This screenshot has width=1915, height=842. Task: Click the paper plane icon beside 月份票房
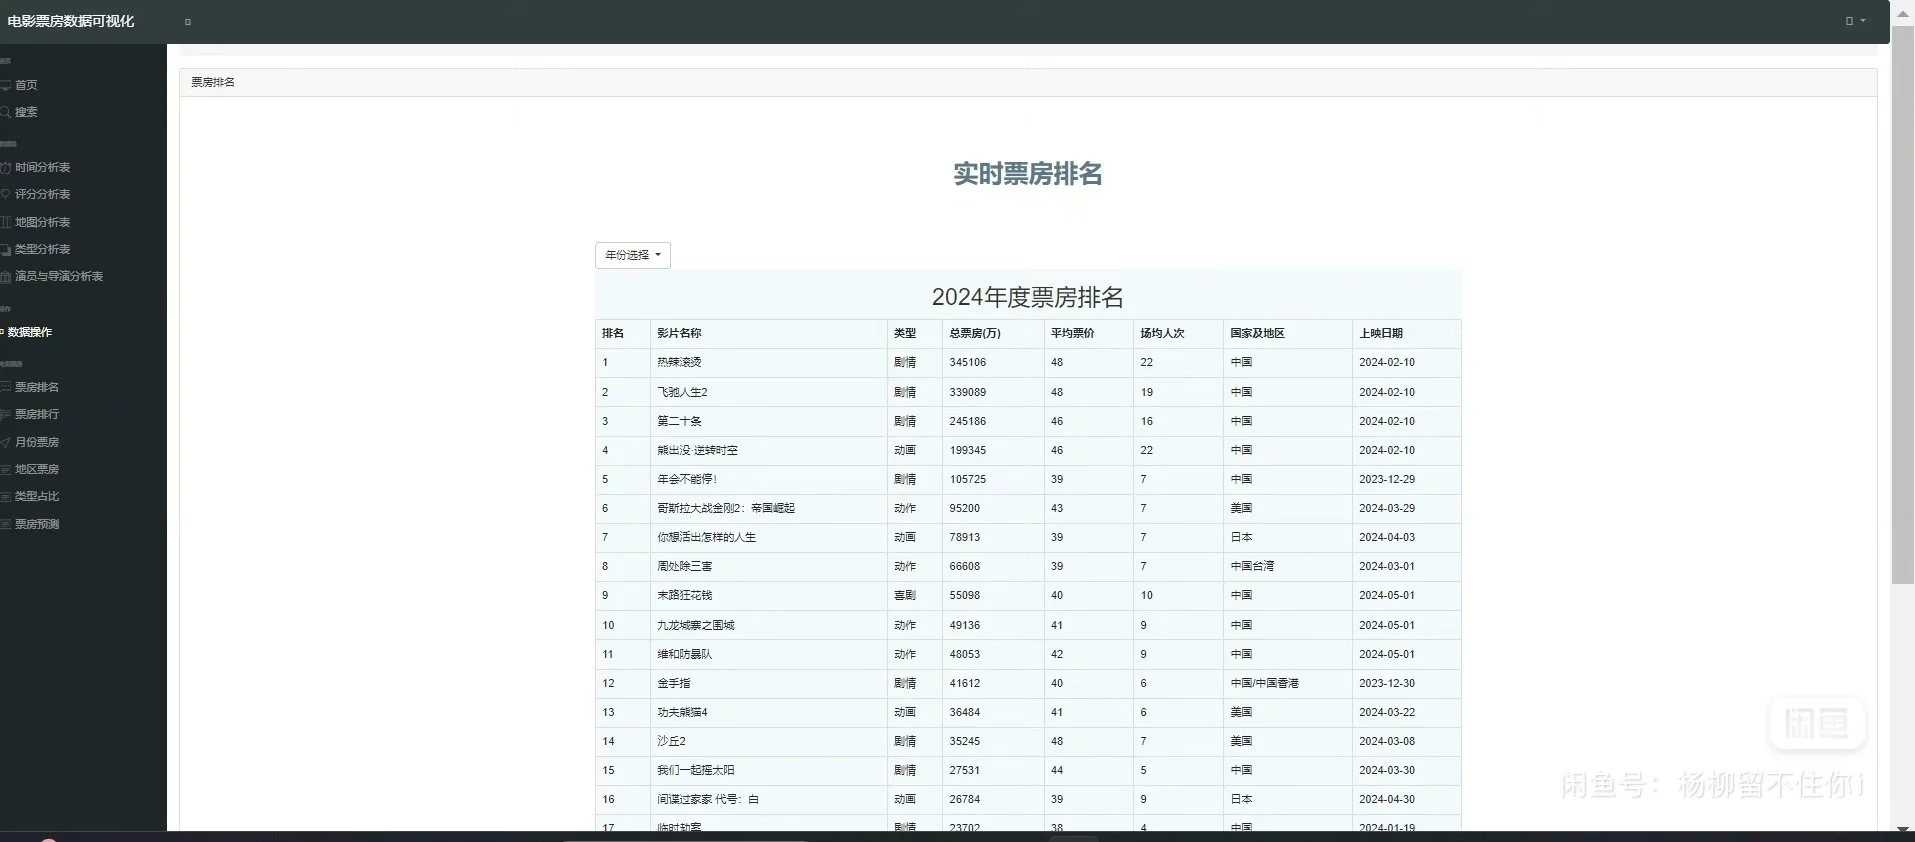(5, 443)
